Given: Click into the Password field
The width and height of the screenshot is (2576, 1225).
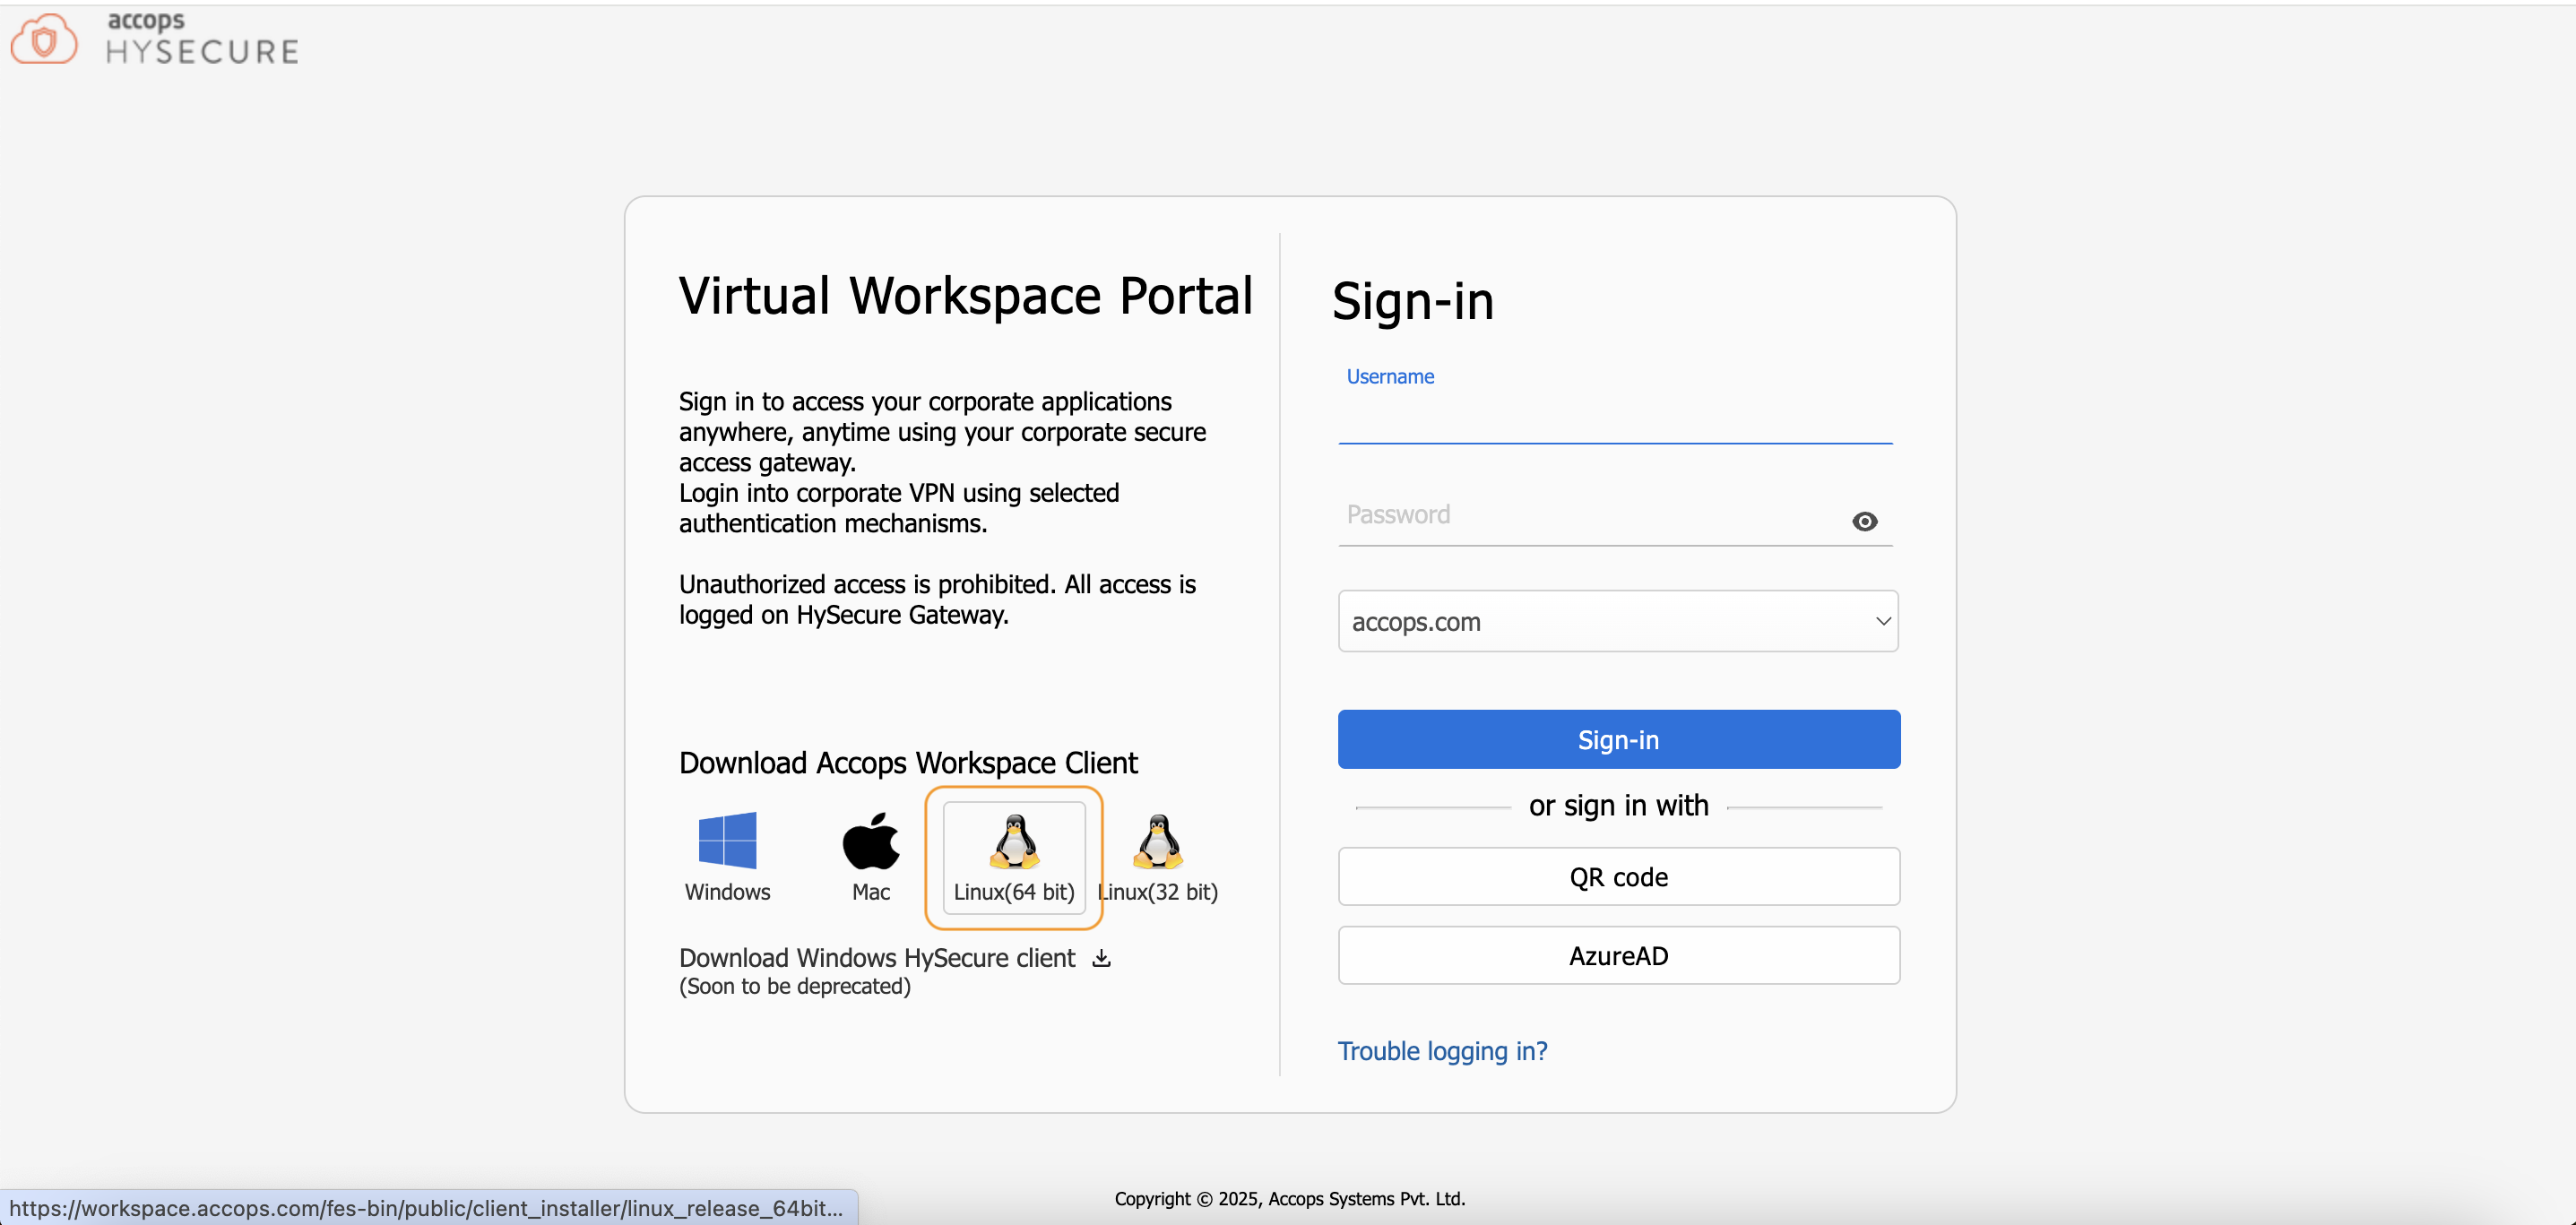Looking at the screenshot, I should click(x=1590, y=516).
